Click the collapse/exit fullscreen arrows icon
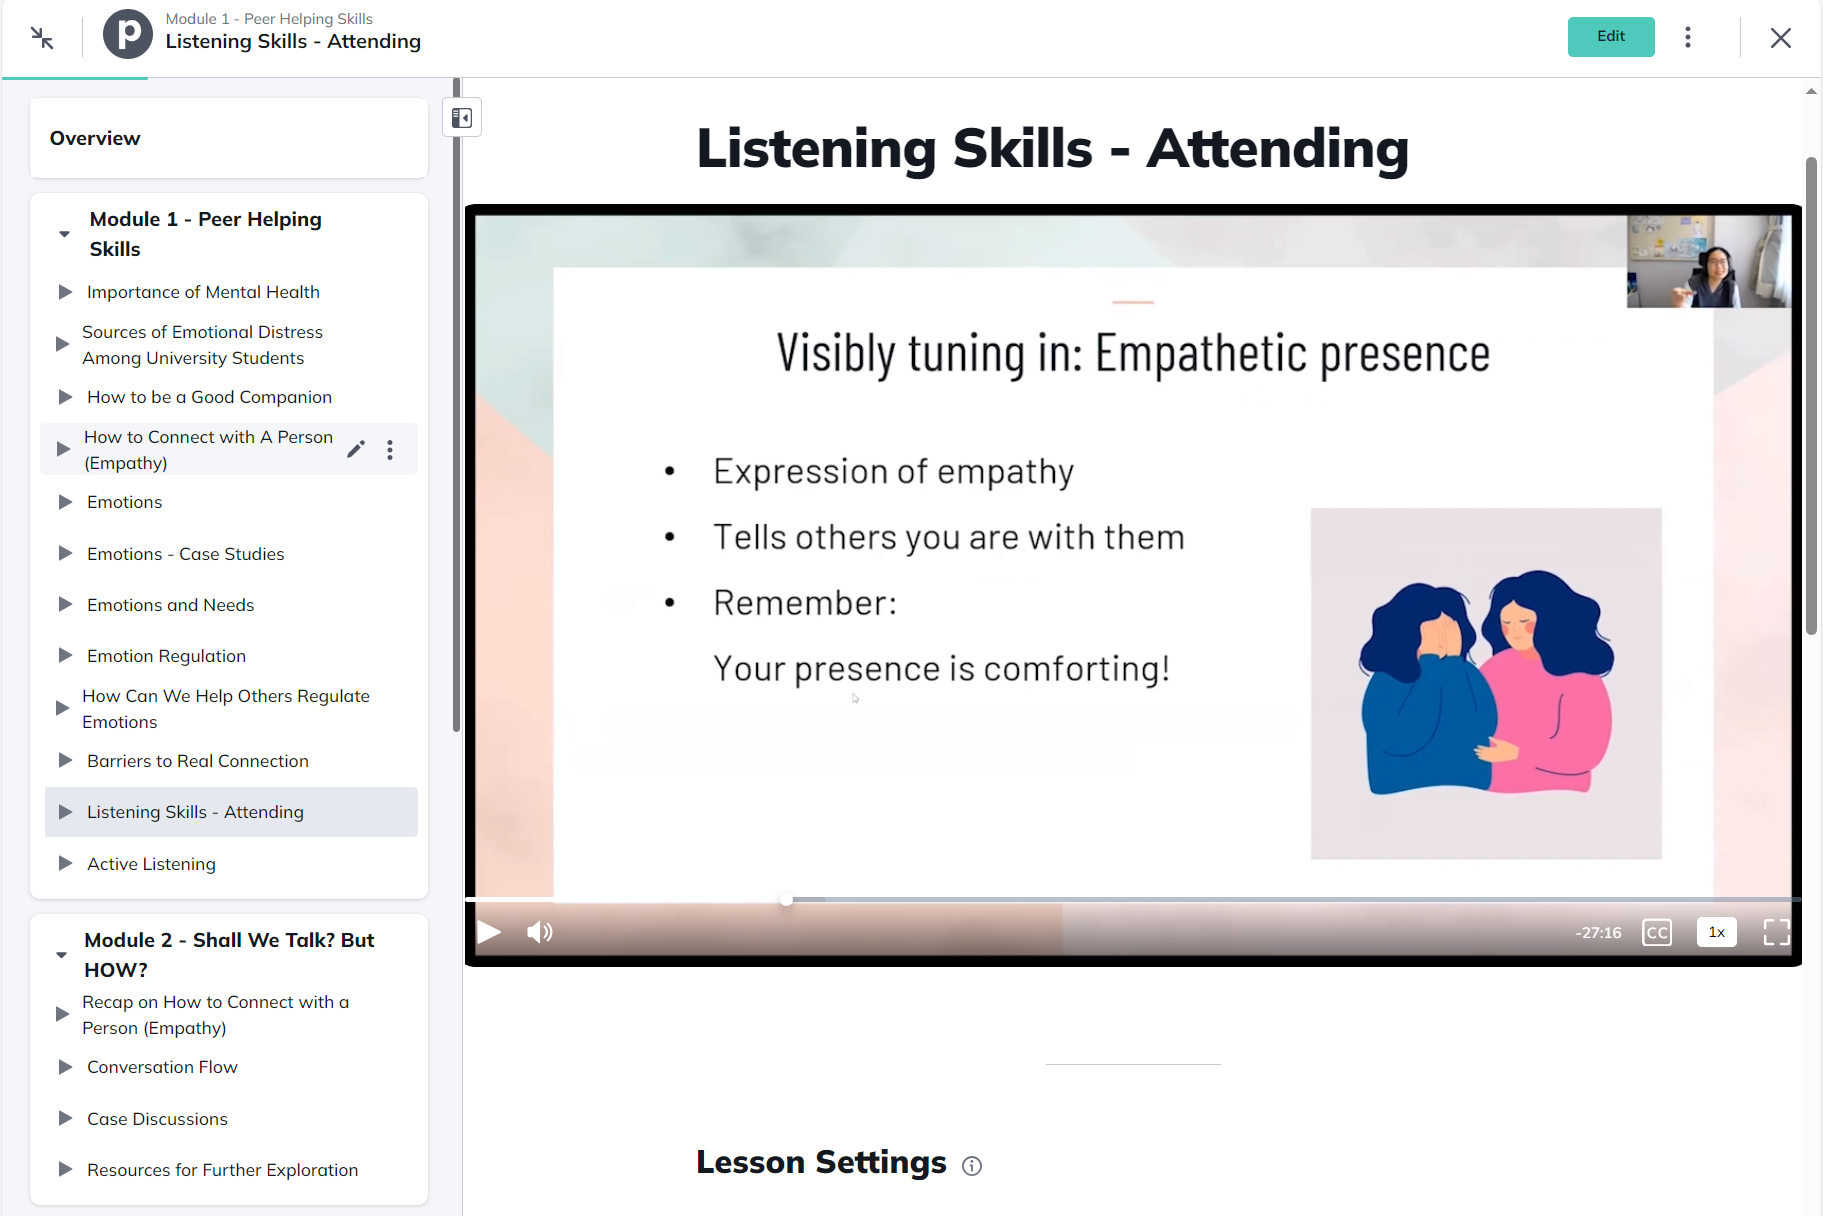The height and width of the screenshot is (1216, 1823). (x=42, y=38)
